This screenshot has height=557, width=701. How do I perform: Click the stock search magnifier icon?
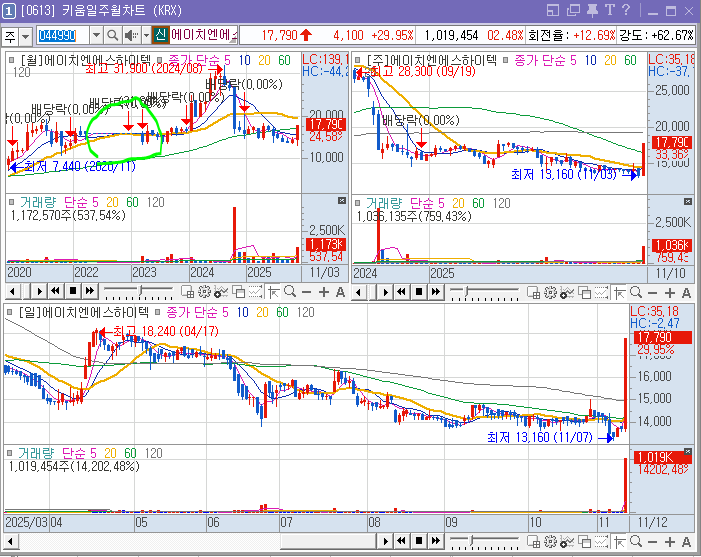click(x=112, y=35)
